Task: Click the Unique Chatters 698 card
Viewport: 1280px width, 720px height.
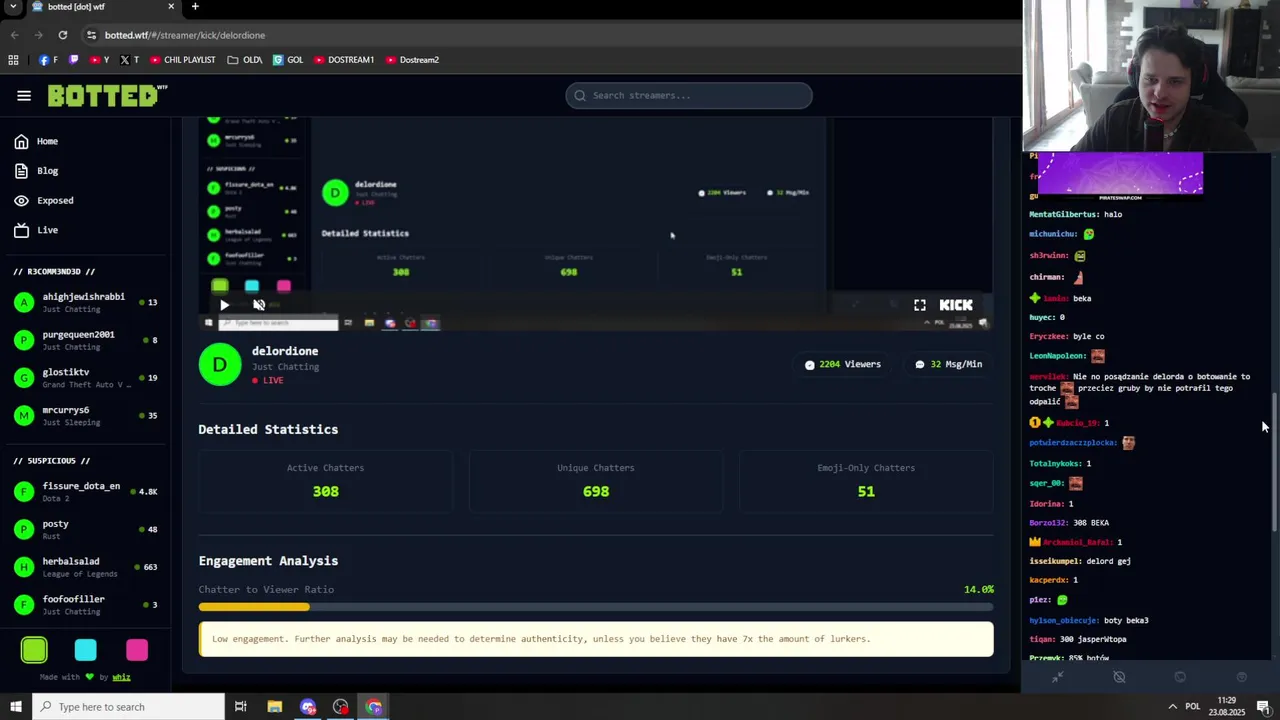Action: (596, 481)
